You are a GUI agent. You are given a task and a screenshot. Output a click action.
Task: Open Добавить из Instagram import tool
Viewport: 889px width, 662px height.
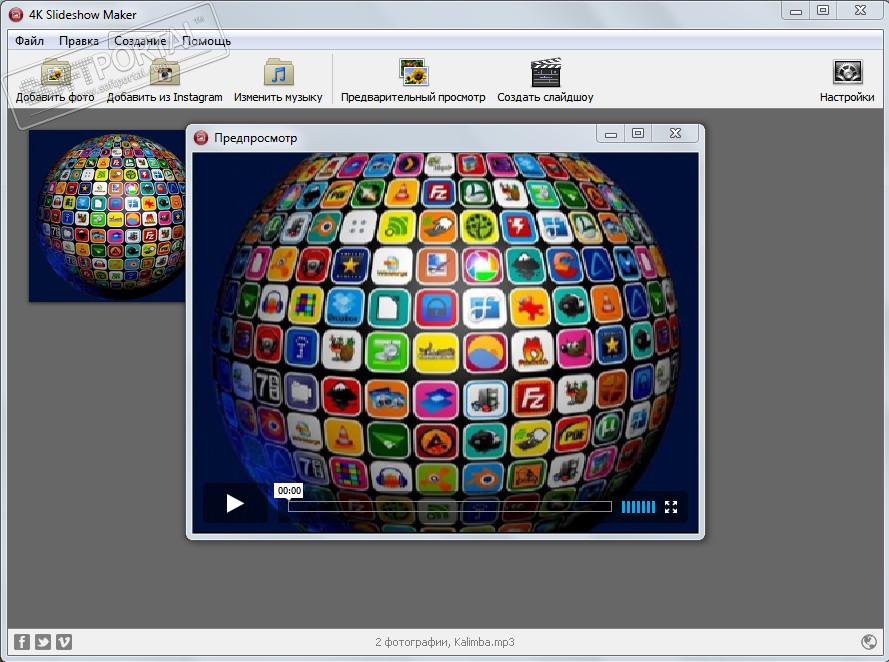165,74
